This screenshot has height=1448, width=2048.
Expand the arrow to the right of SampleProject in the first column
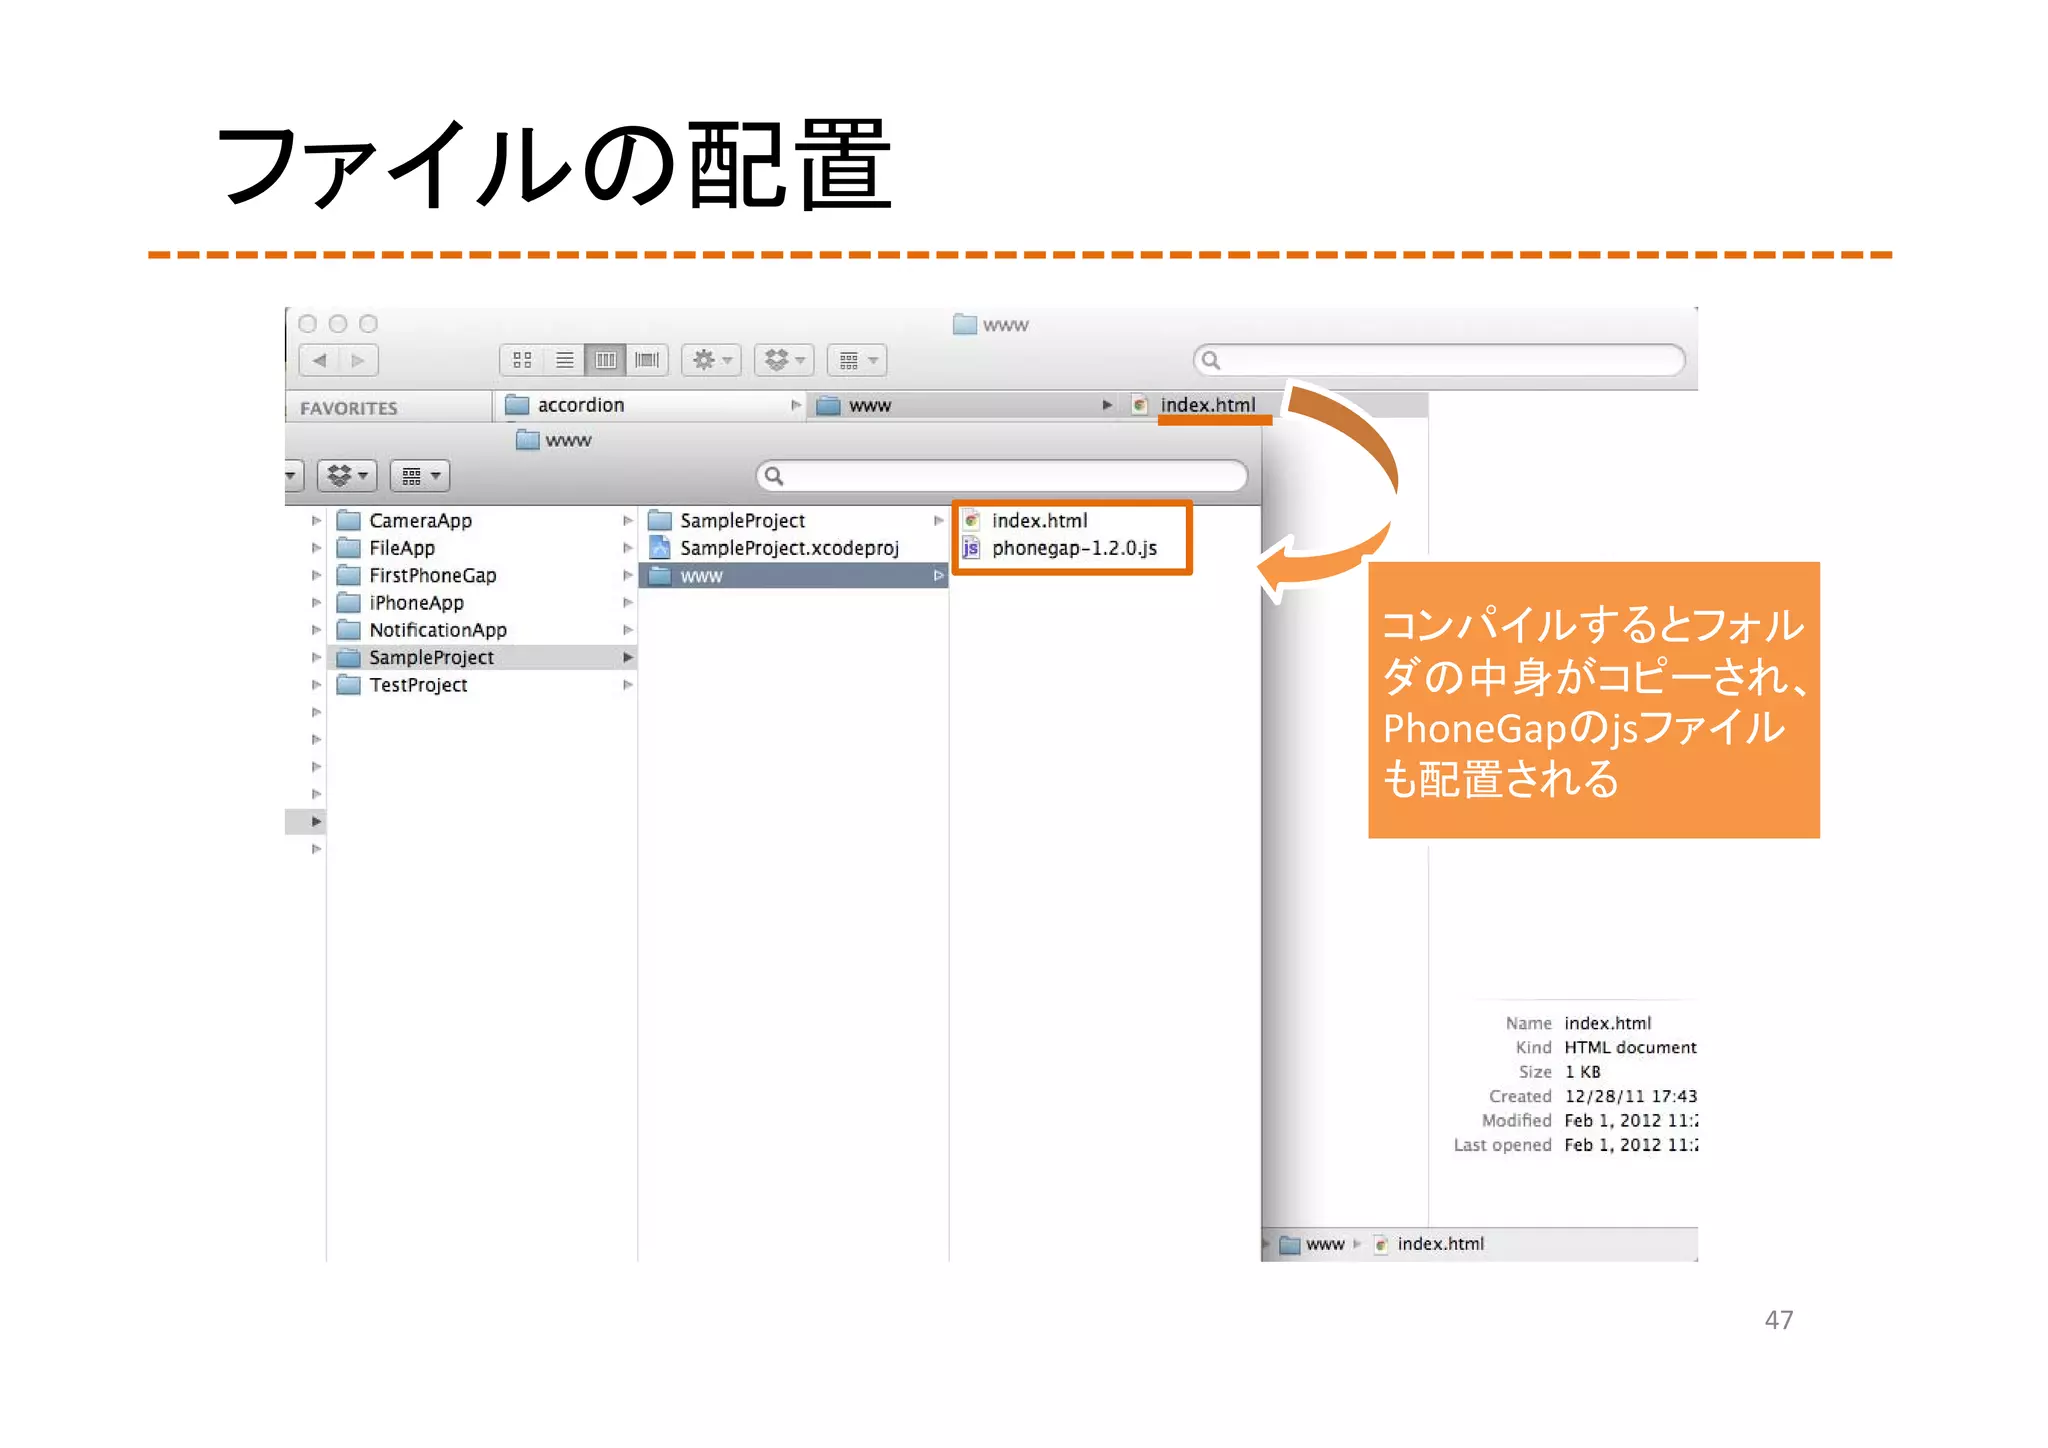tap(627, 658)
